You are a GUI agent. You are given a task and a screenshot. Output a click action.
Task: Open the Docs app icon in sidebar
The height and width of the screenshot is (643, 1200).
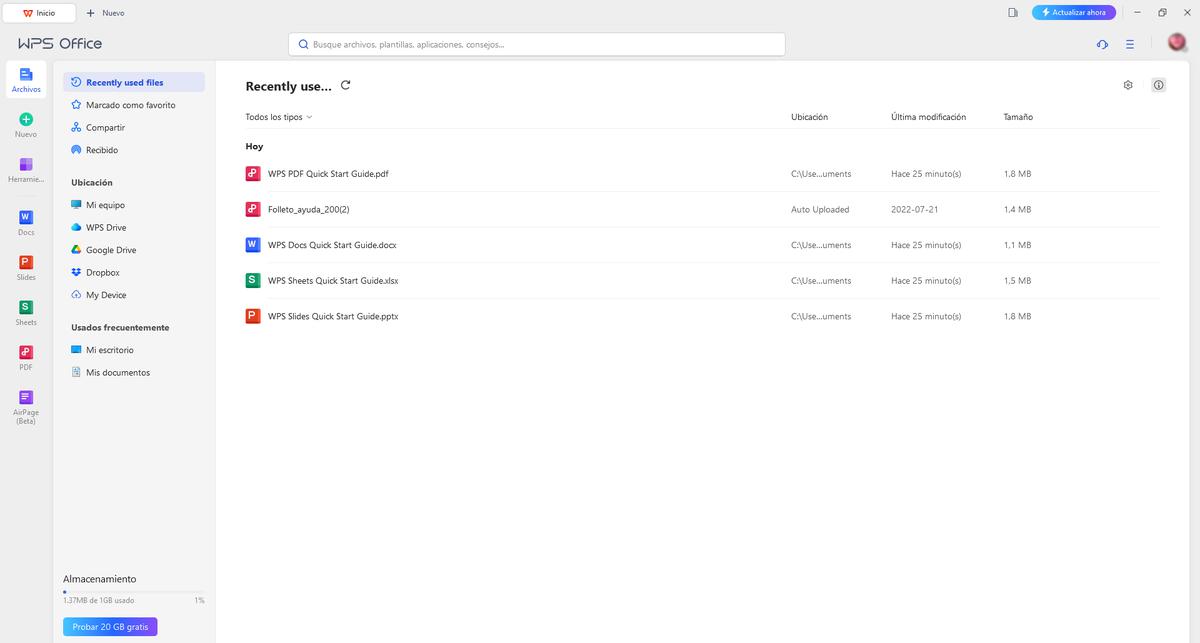(26, 218)
